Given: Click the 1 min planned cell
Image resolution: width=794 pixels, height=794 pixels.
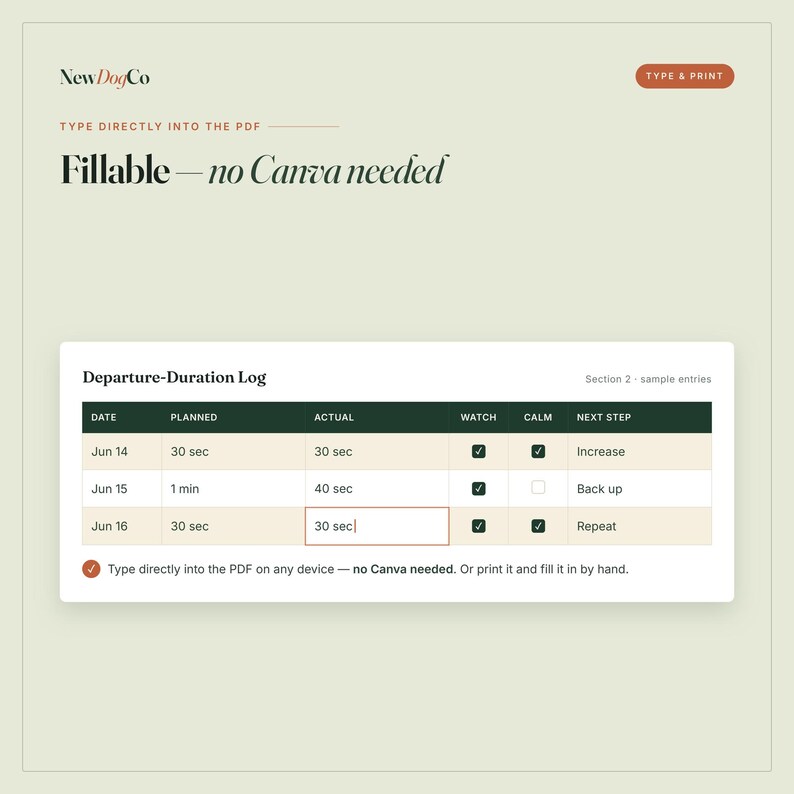Looking at the screenshot, I should pyautogui.click(x=233, y=489).
